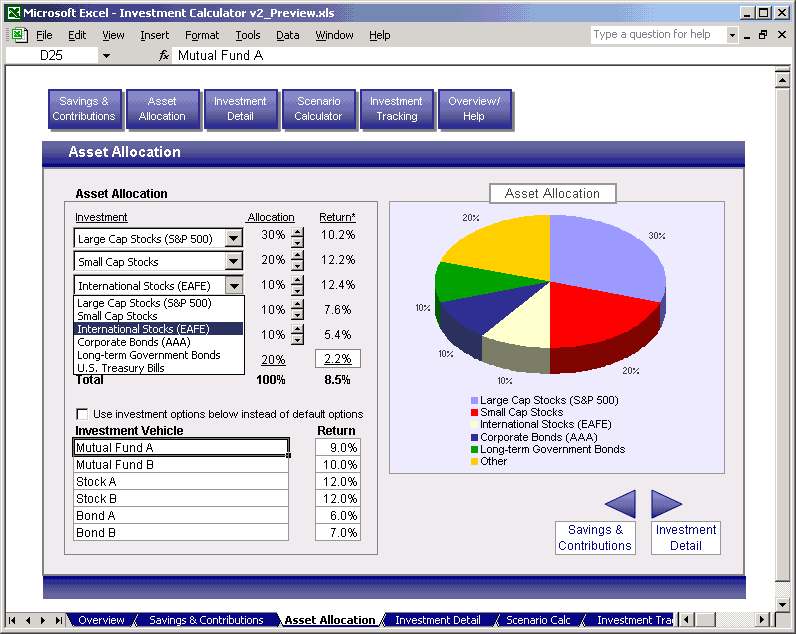796x634 pixels.
Task: Click the left arrow navigation icon
Action: click(x=621, y=504)
